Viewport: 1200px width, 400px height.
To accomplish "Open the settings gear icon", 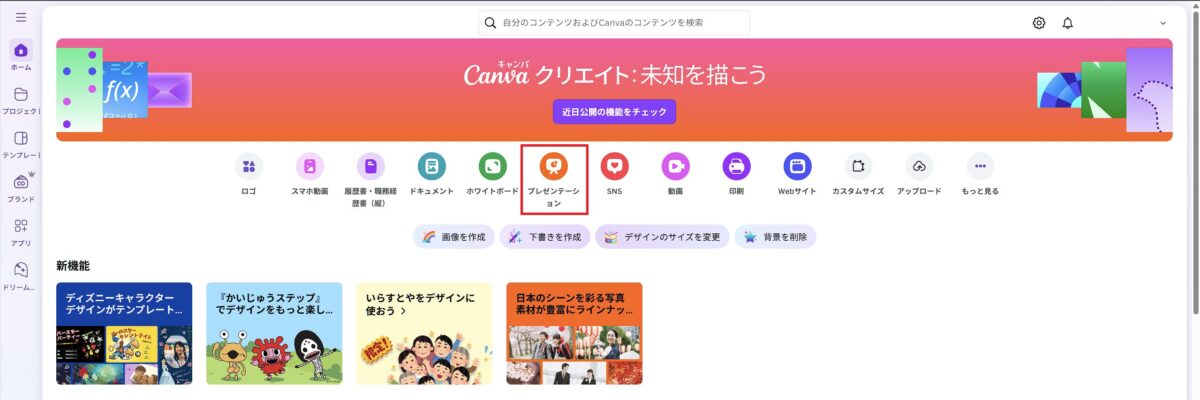I will 1039,22.
